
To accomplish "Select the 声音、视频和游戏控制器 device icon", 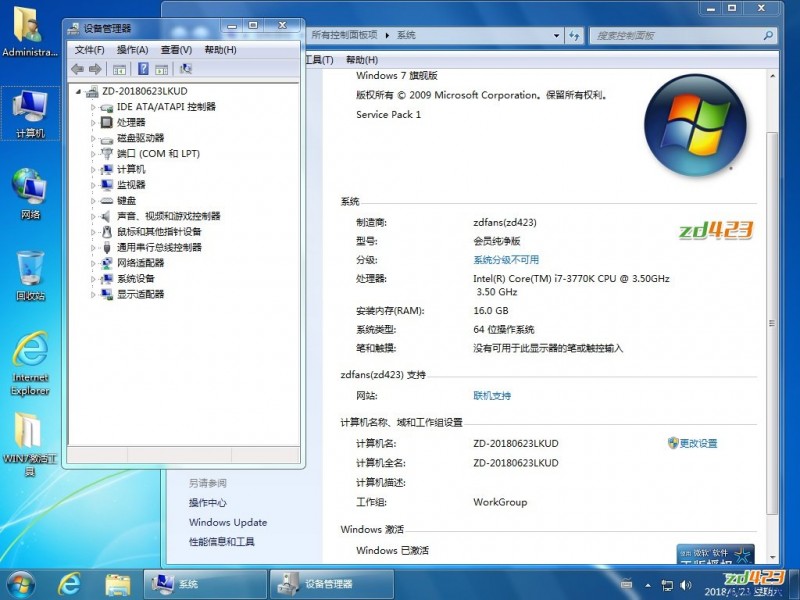I will [107, 216].
